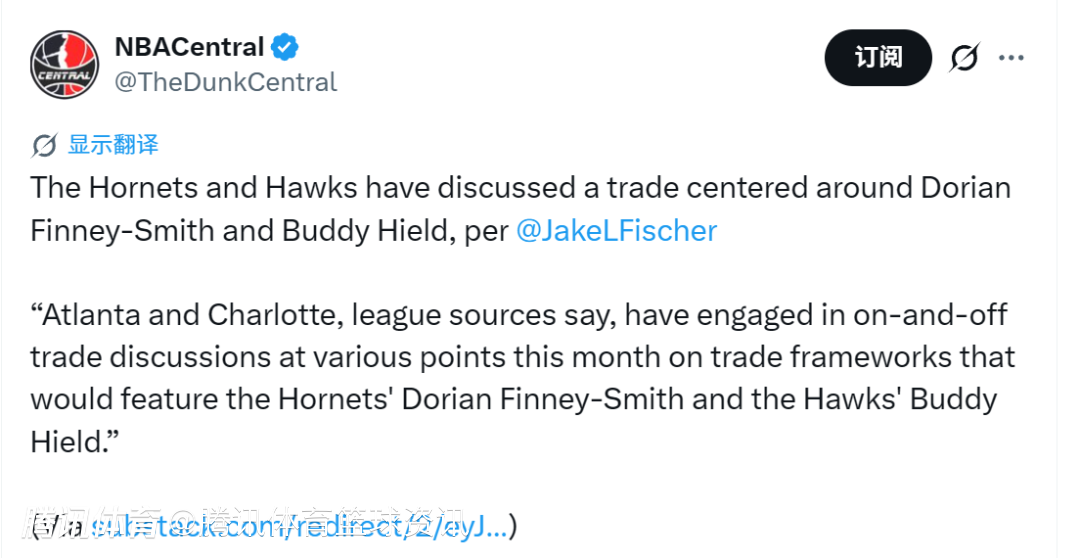Open the NBACentral basketball logo avatar
This screenshot has height=558, width=1080.
point(65,64)
